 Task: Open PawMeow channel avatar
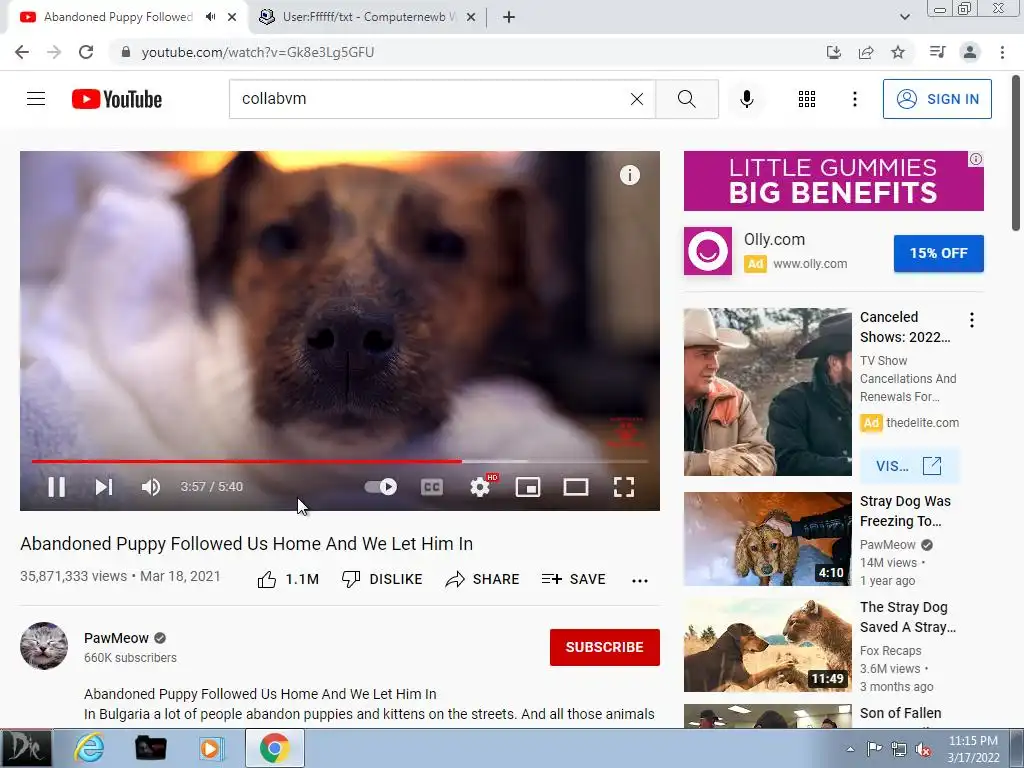(x=44, y=646)
